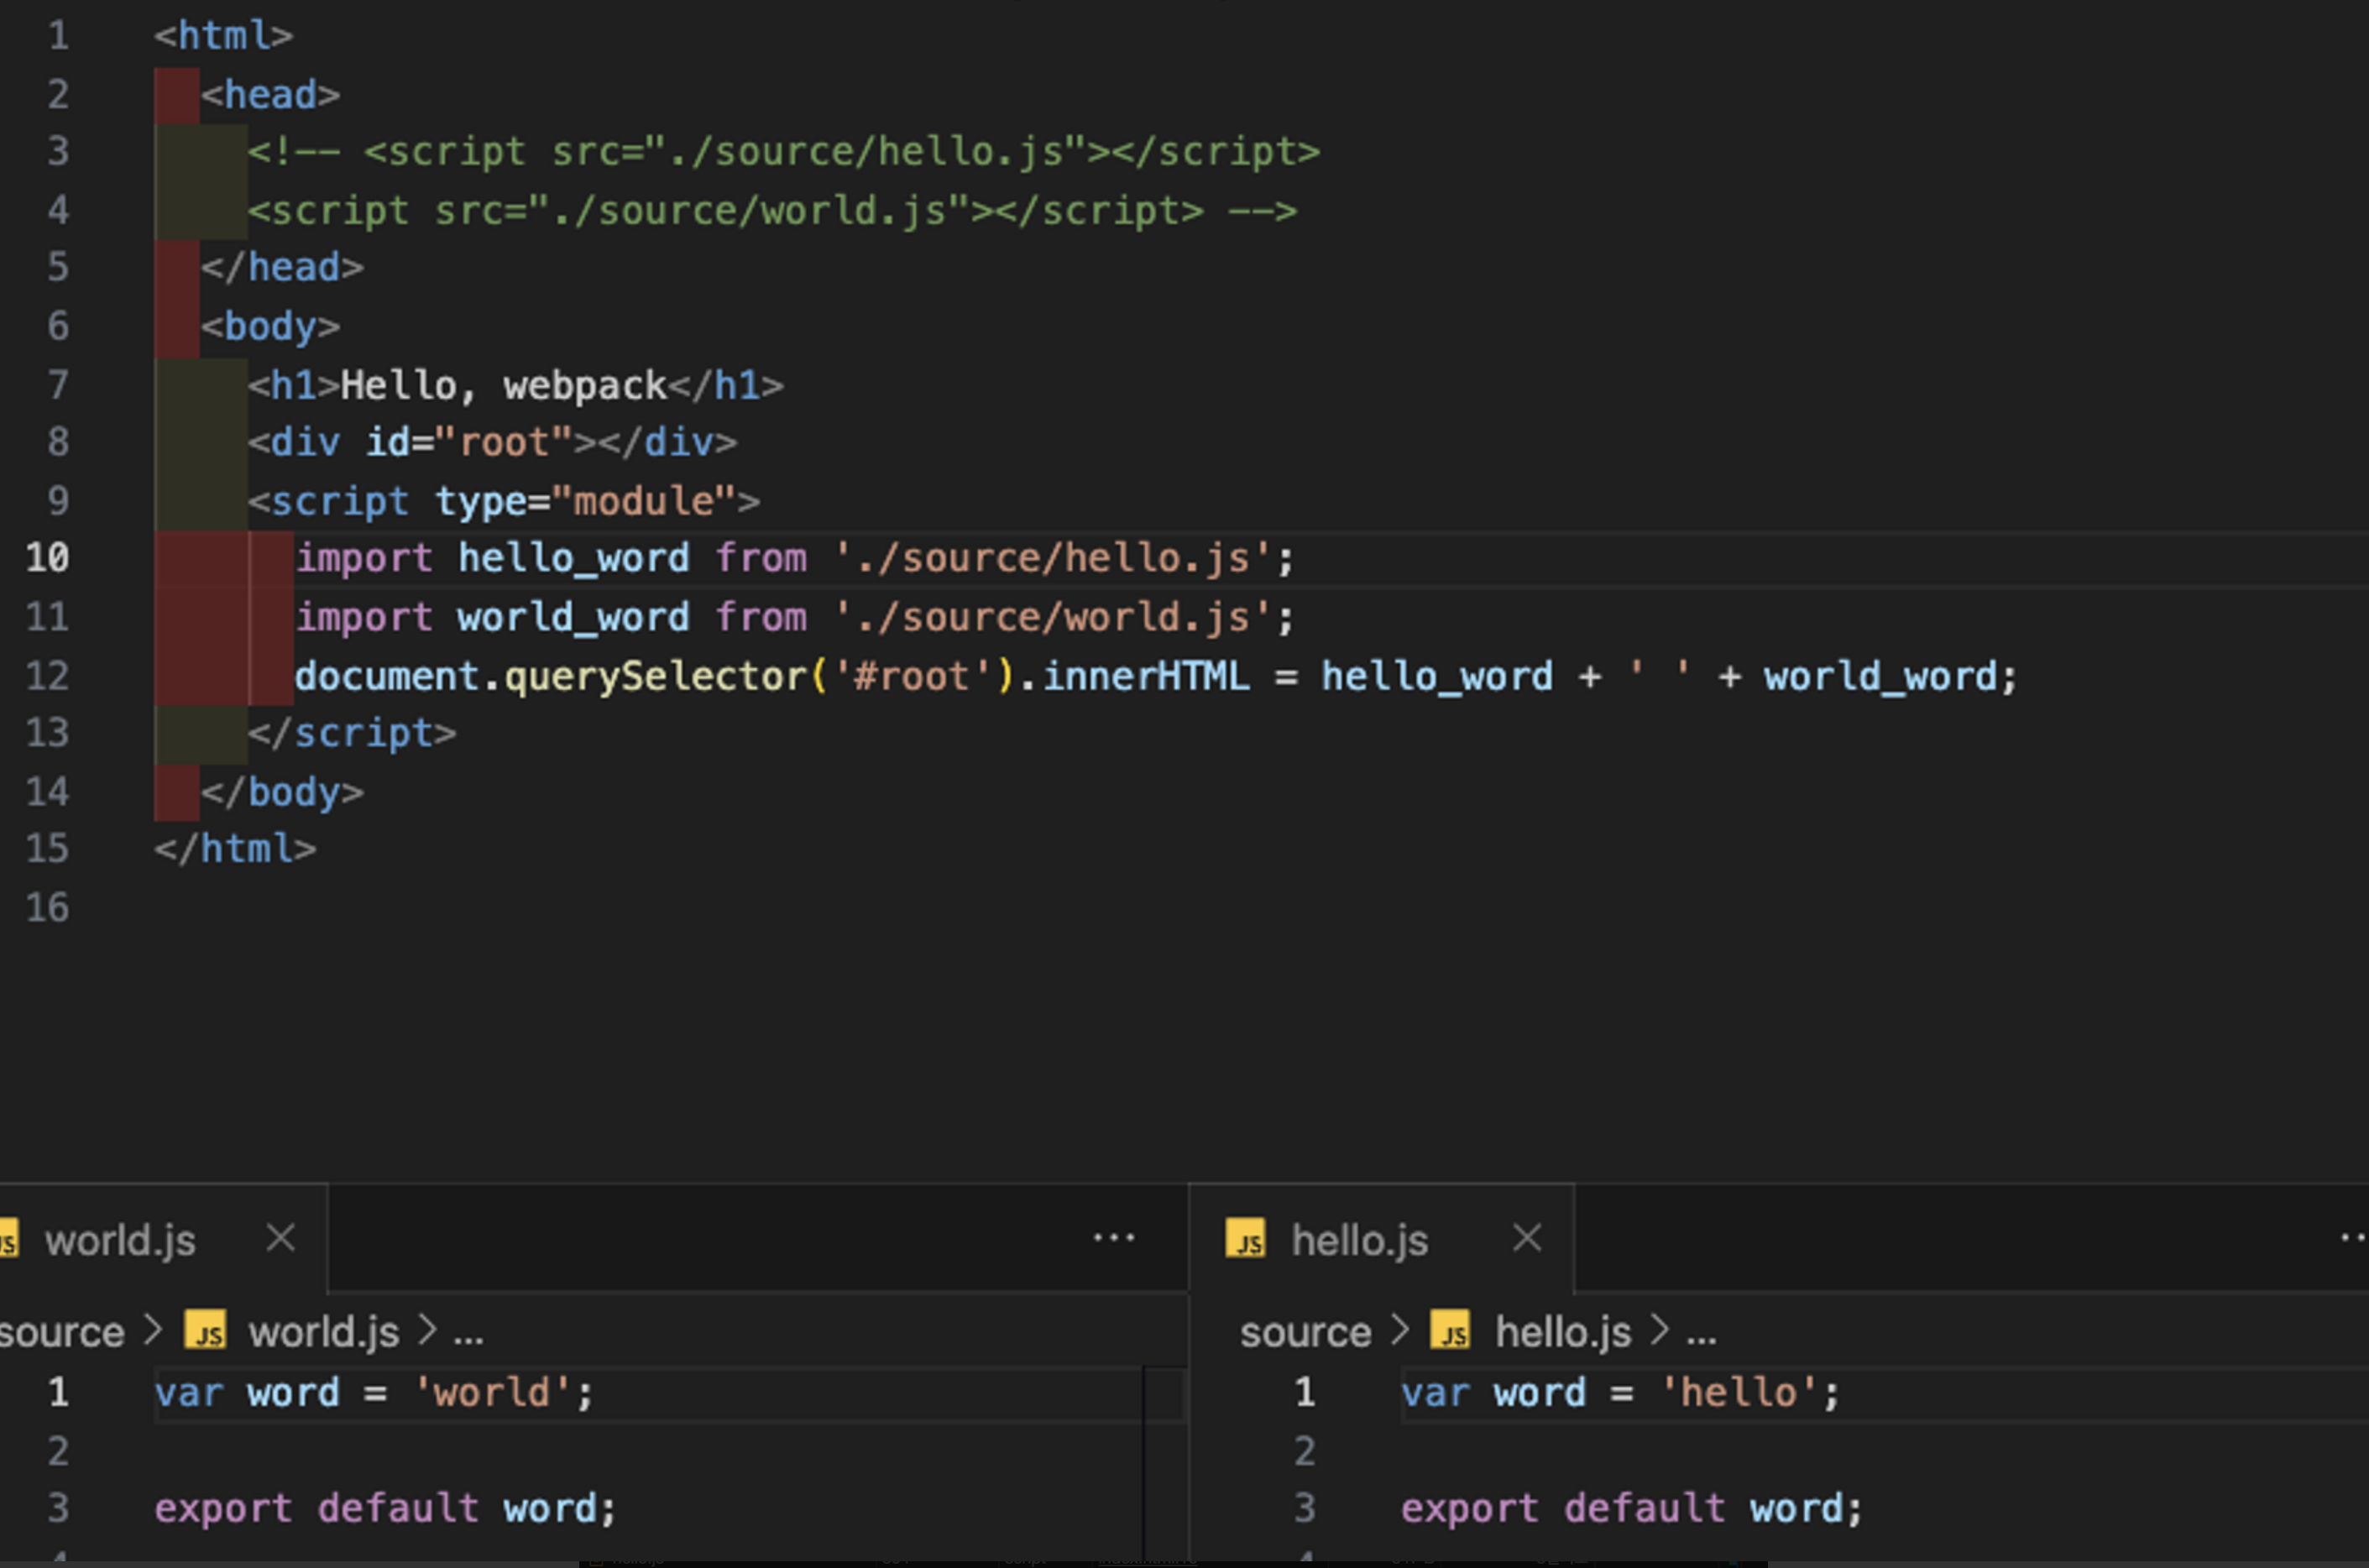Switch to the hello.js tab
This screenshot has width=2369, height=1568.
click(x=1358, y=1240)
